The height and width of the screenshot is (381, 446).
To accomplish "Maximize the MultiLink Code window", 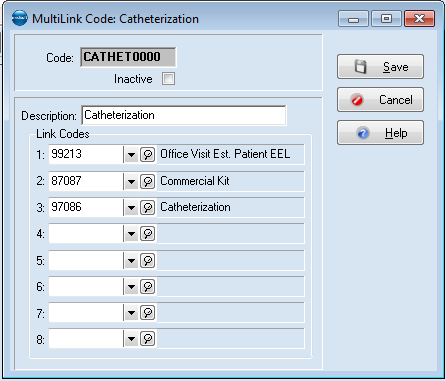I will (x=386, y=18).
